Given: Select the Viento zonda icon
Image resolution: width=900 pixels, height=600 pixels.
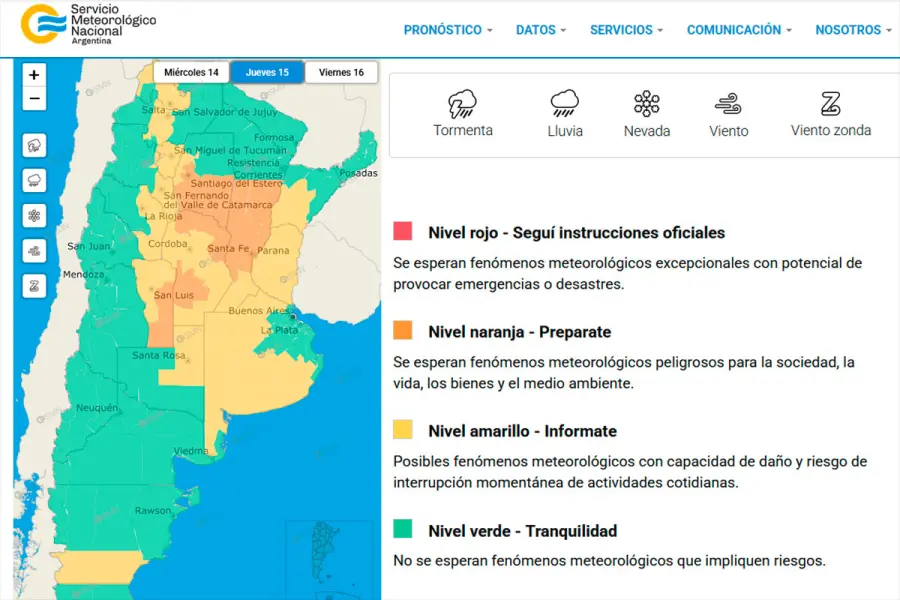Looking at the screenshot, I should click(x=830, y=104).
